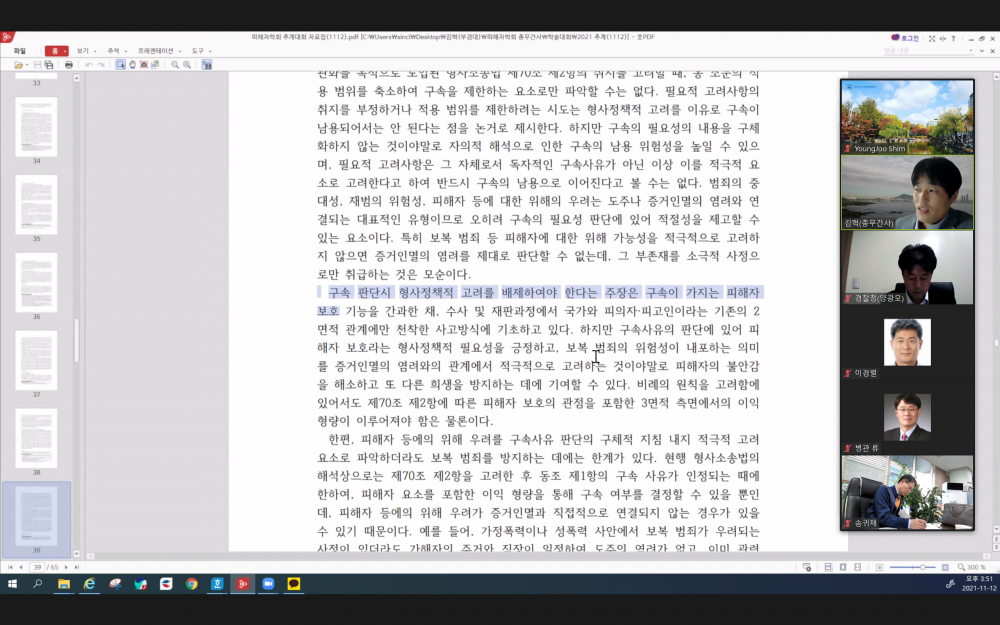
Task: Click the page number input showing 39
Action: tap(37, 567)
